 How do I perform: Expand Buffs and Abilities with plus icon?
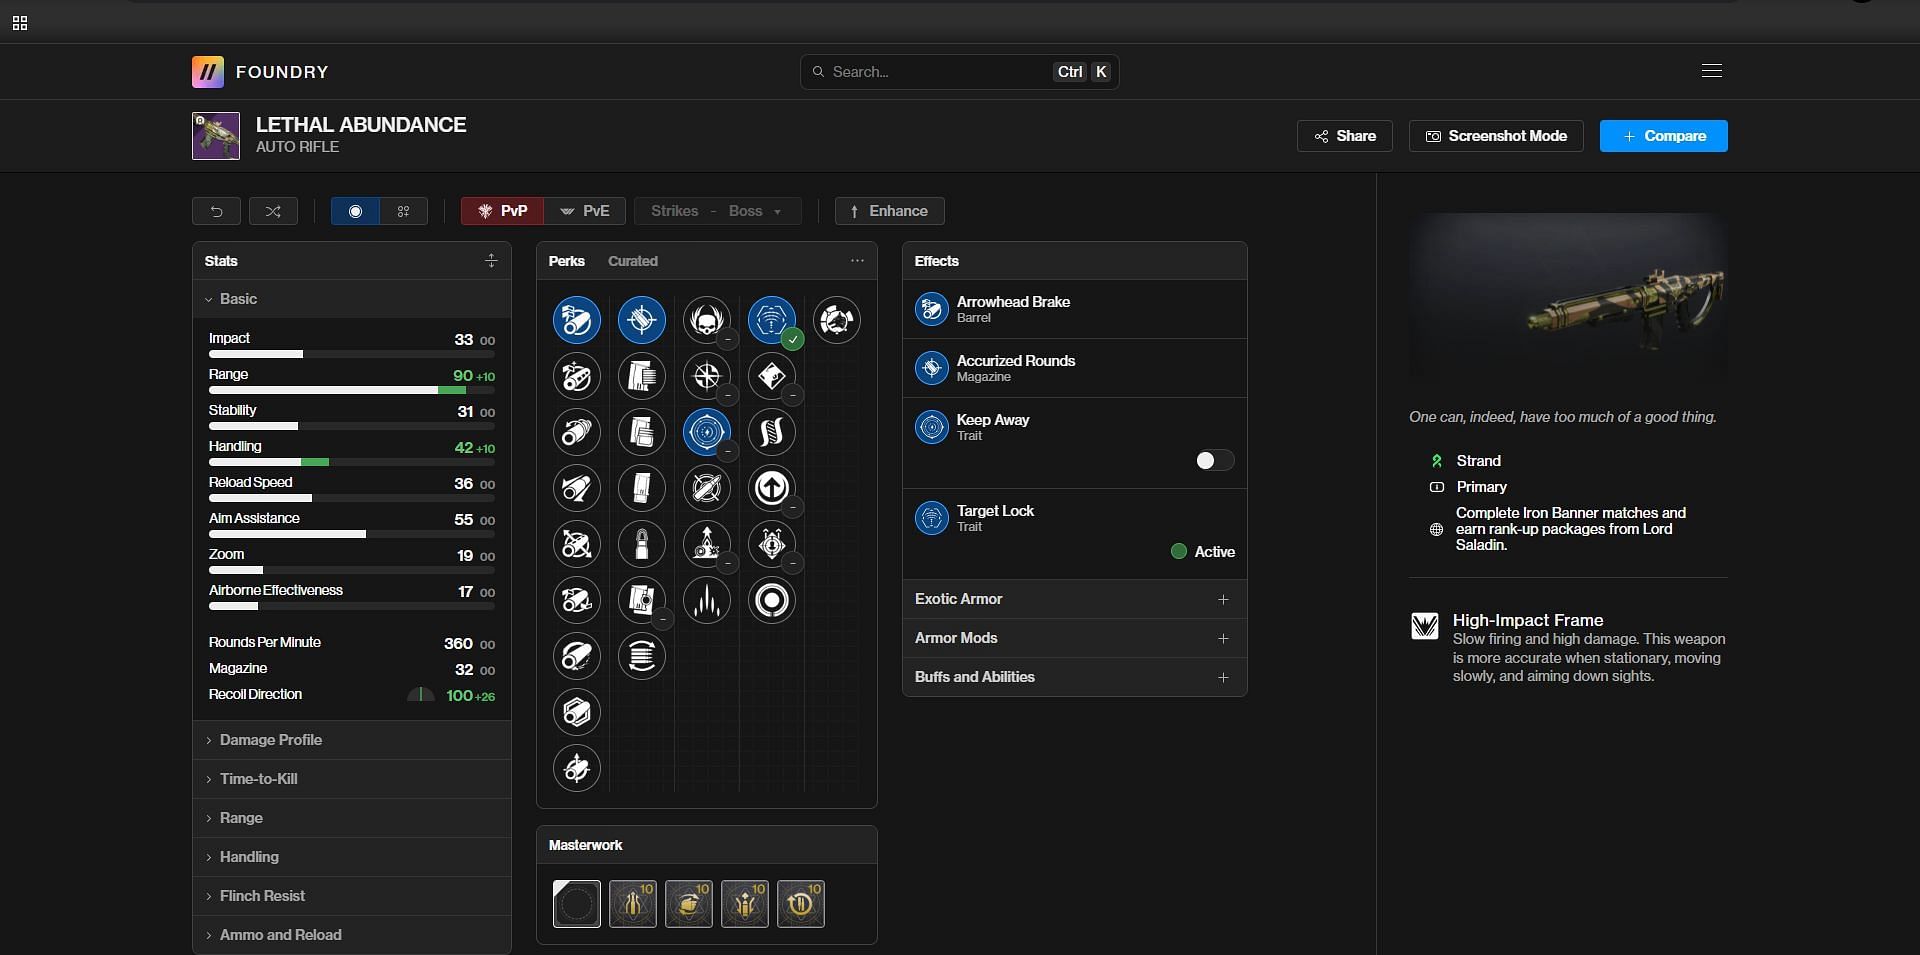tap(1223, 677)
